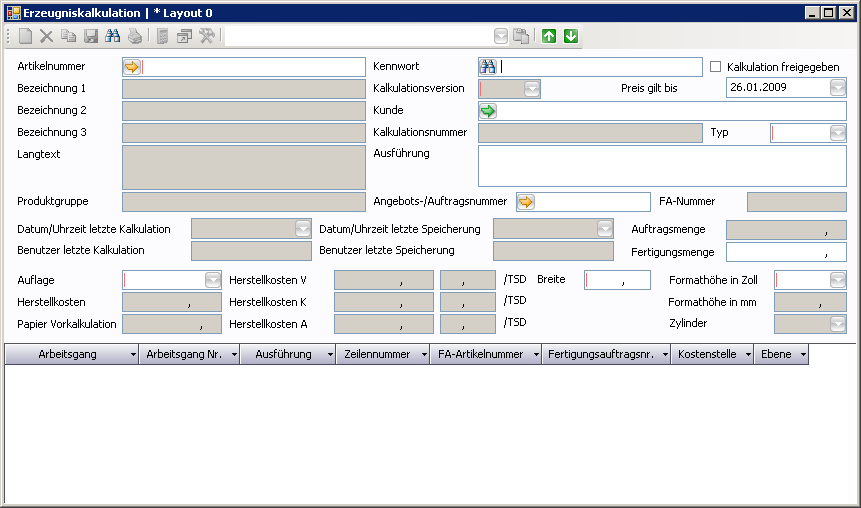Open the Auflage dropdown
The width and height of the screenshot is (861, 508).
point(212,280)
